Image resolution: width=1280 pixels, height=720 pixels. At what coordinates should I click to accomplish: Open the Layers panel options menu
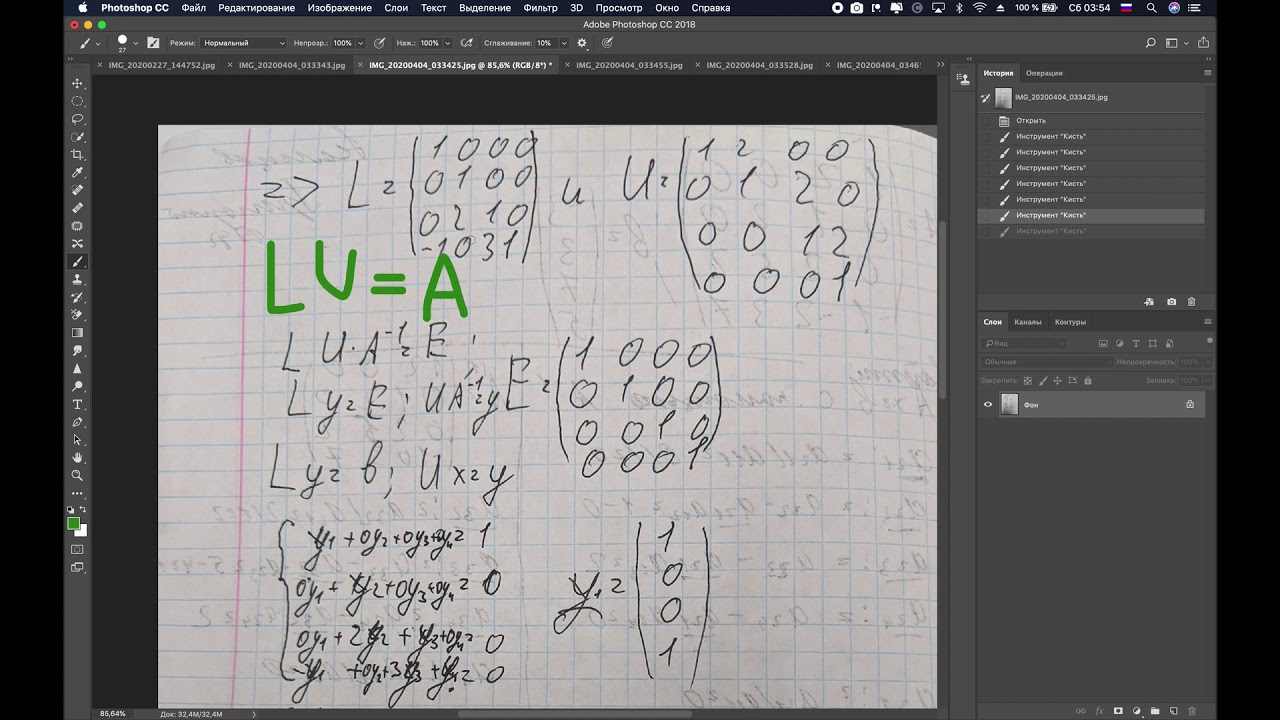pos(1207,322)
